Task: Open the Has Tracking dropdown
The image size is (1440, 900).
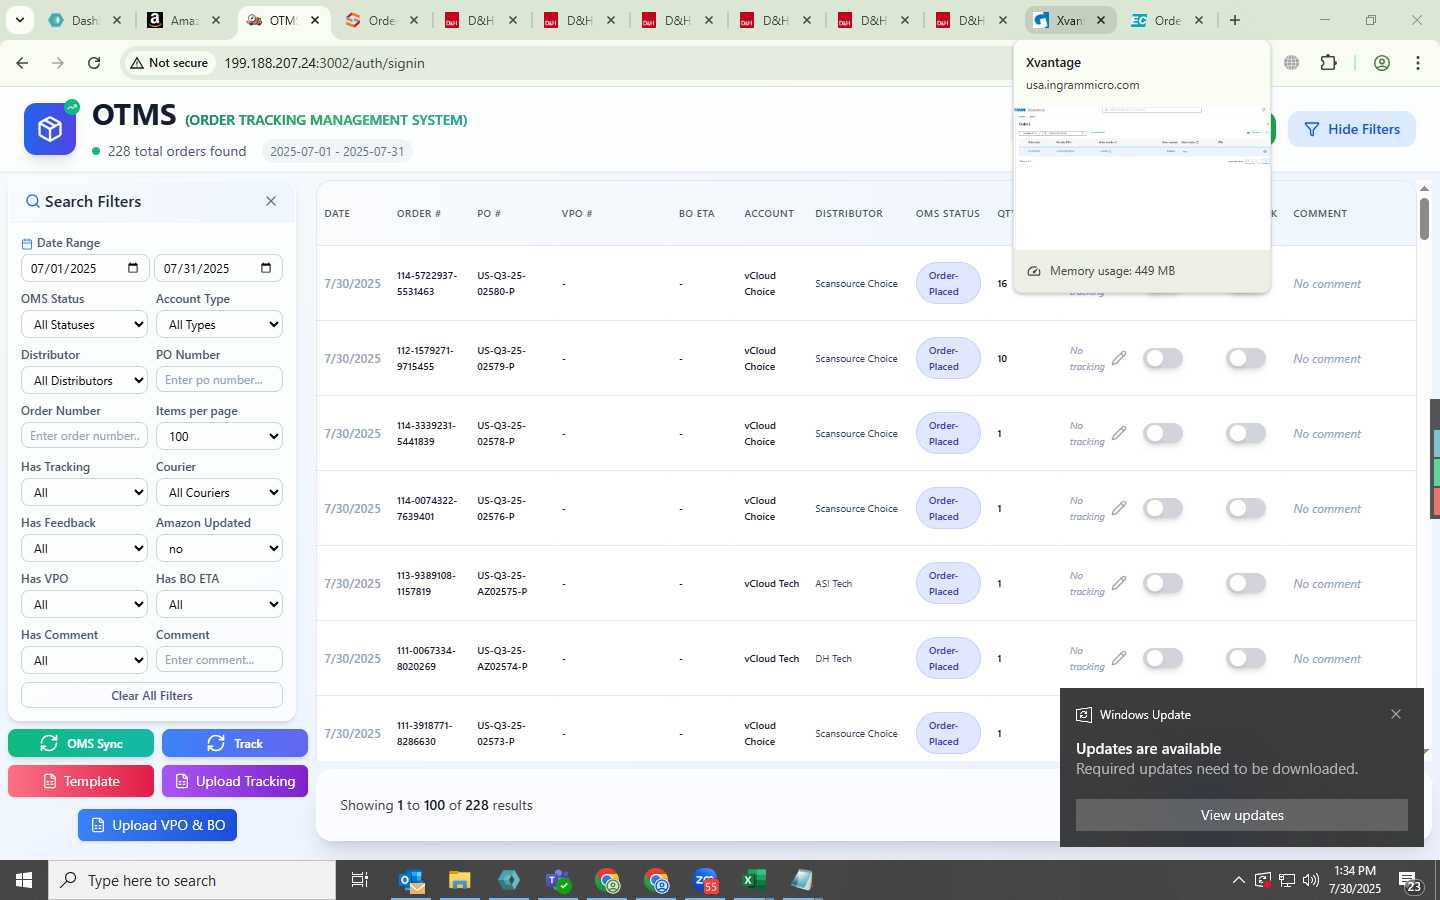Action: click(x=84, y=492)
